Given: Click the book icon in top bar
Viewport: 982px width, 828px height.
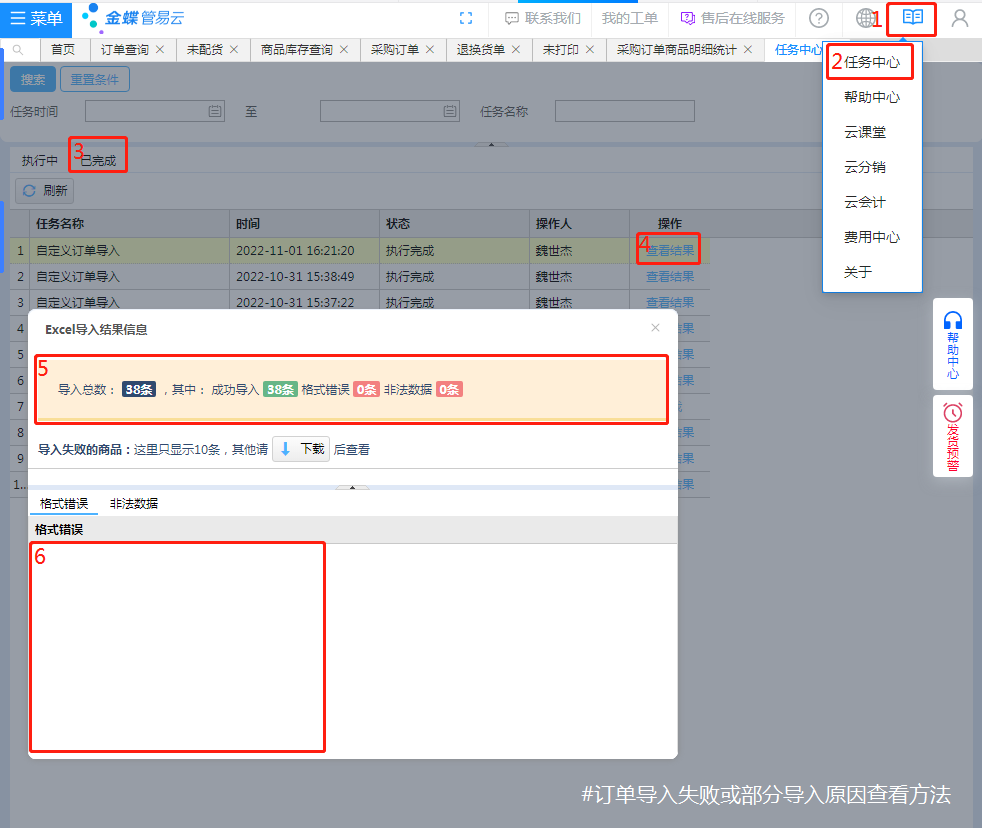Looking at the screenshot, I should coord(912,18).
